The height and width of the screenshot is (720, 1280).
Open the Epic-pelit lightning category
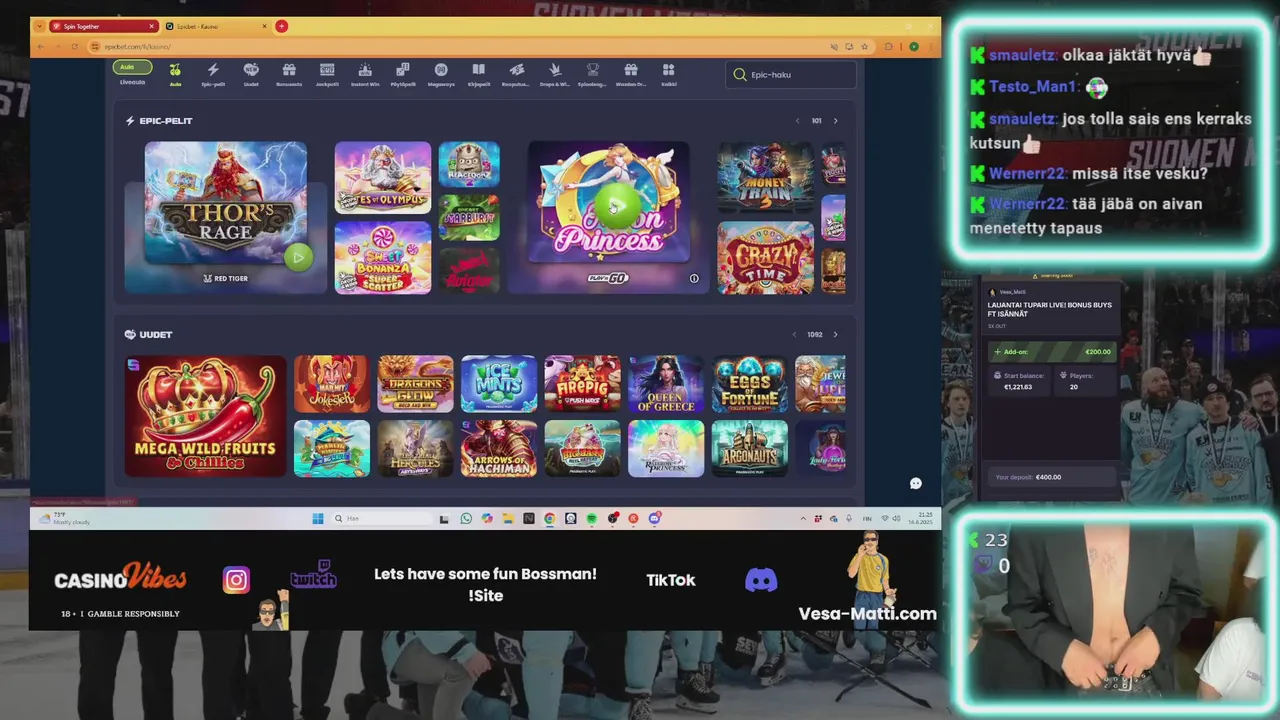coord(213,74)
